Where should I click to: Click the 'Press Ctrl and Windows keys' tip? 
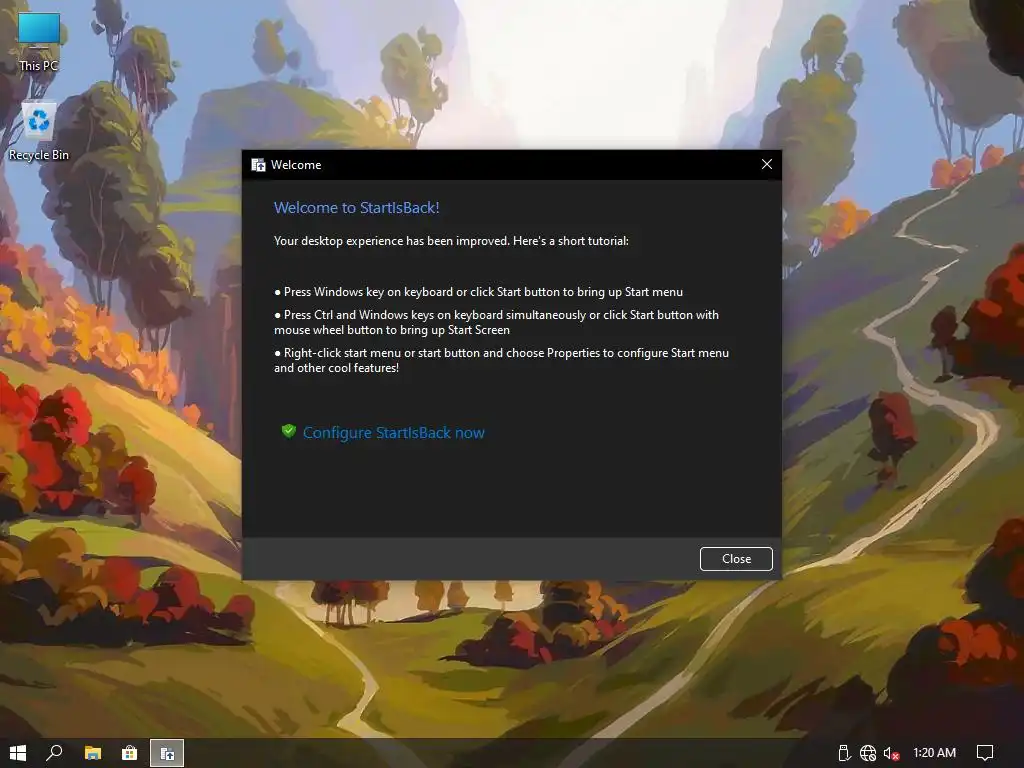496,322
